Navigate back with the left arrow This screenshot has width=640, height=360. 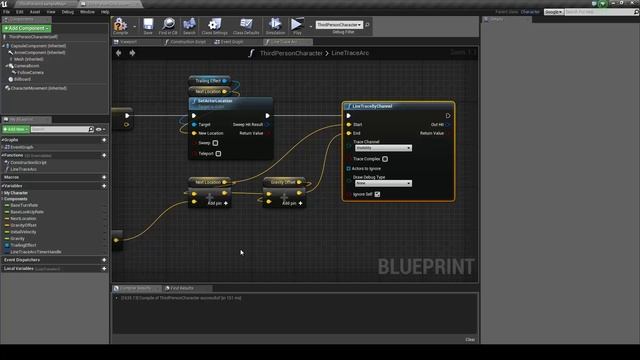pos(118,53)
